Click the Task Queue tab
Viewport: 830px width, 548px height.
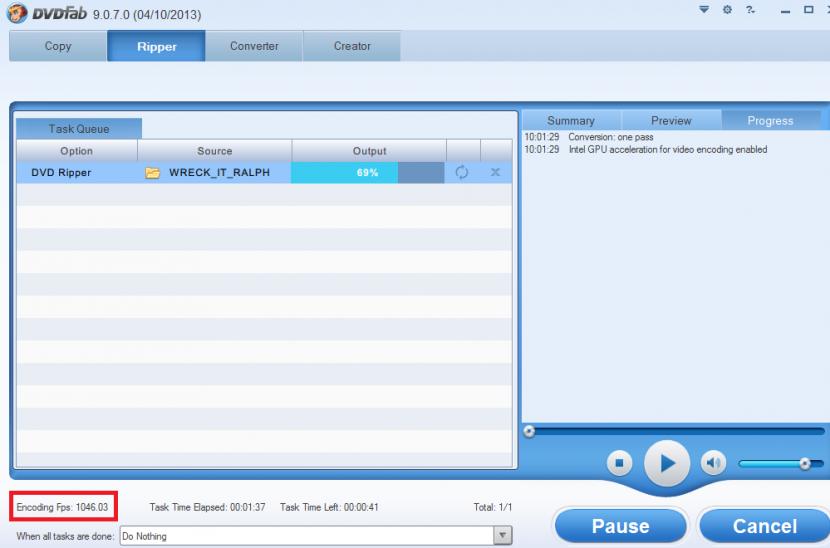point(79,129)
